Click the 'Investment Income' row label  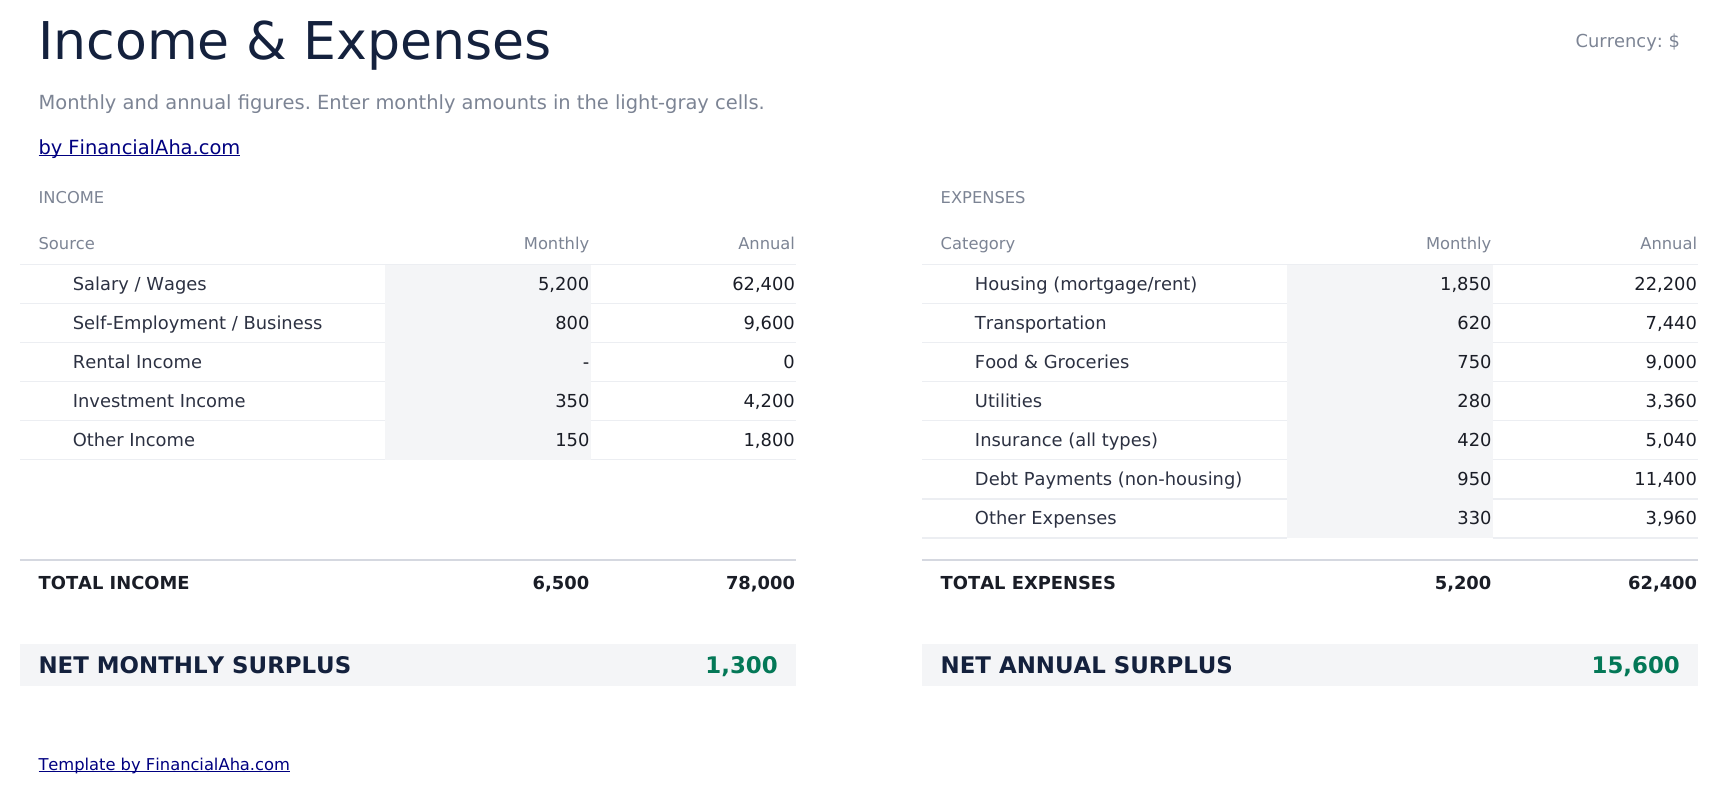coord(159,401)
